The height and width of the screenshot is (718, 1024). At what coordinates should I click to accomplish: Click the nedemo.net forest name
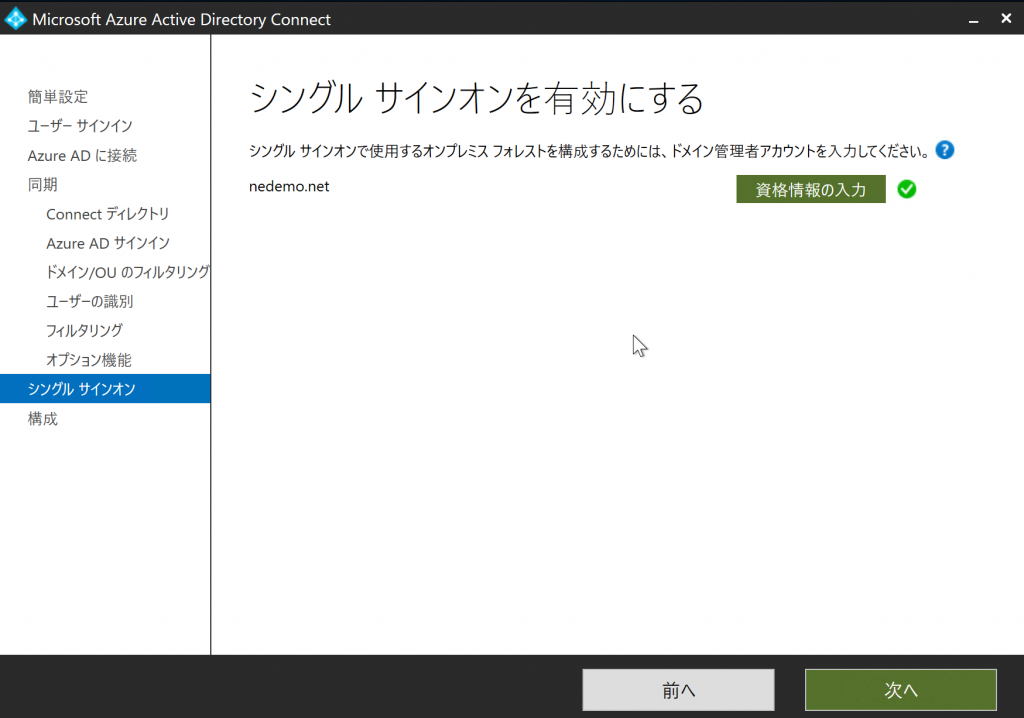coord(289,186)
